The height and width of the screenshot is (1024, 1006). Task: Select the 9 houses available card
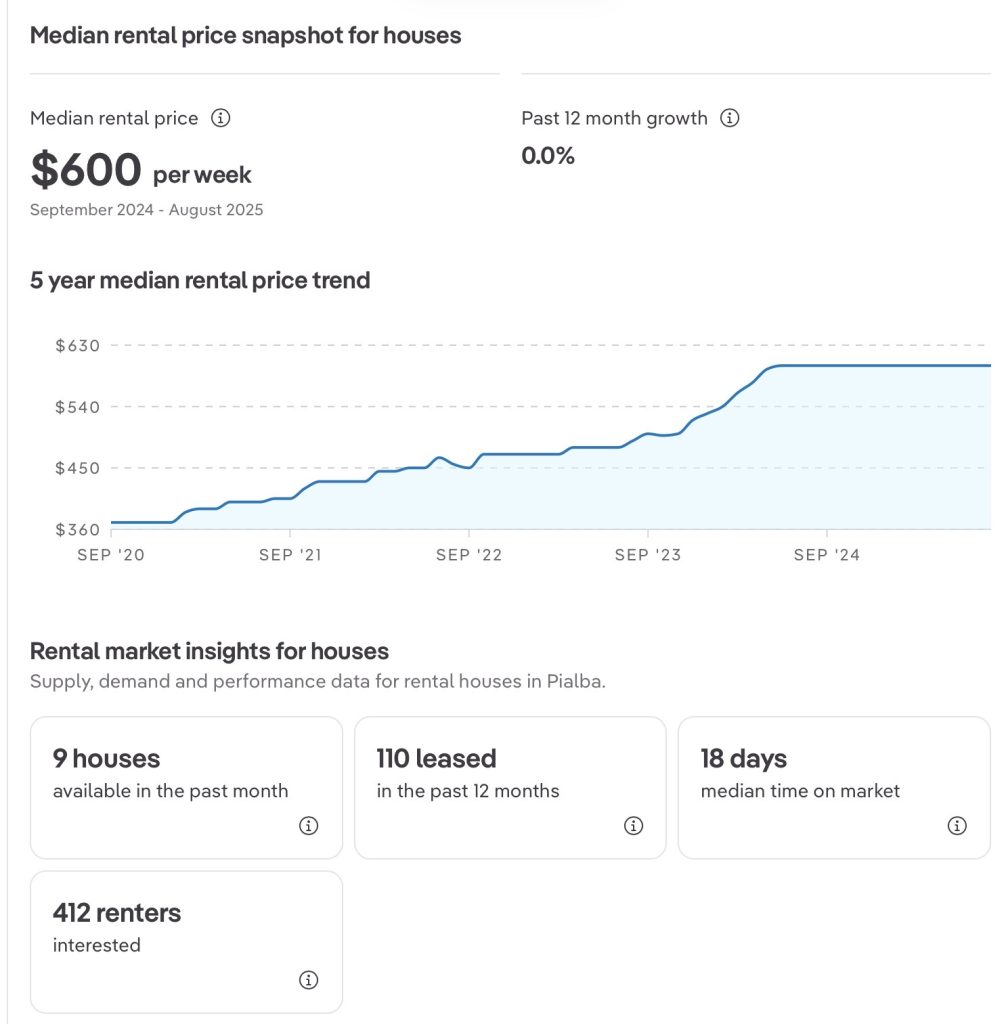click(x=186, y=787)
